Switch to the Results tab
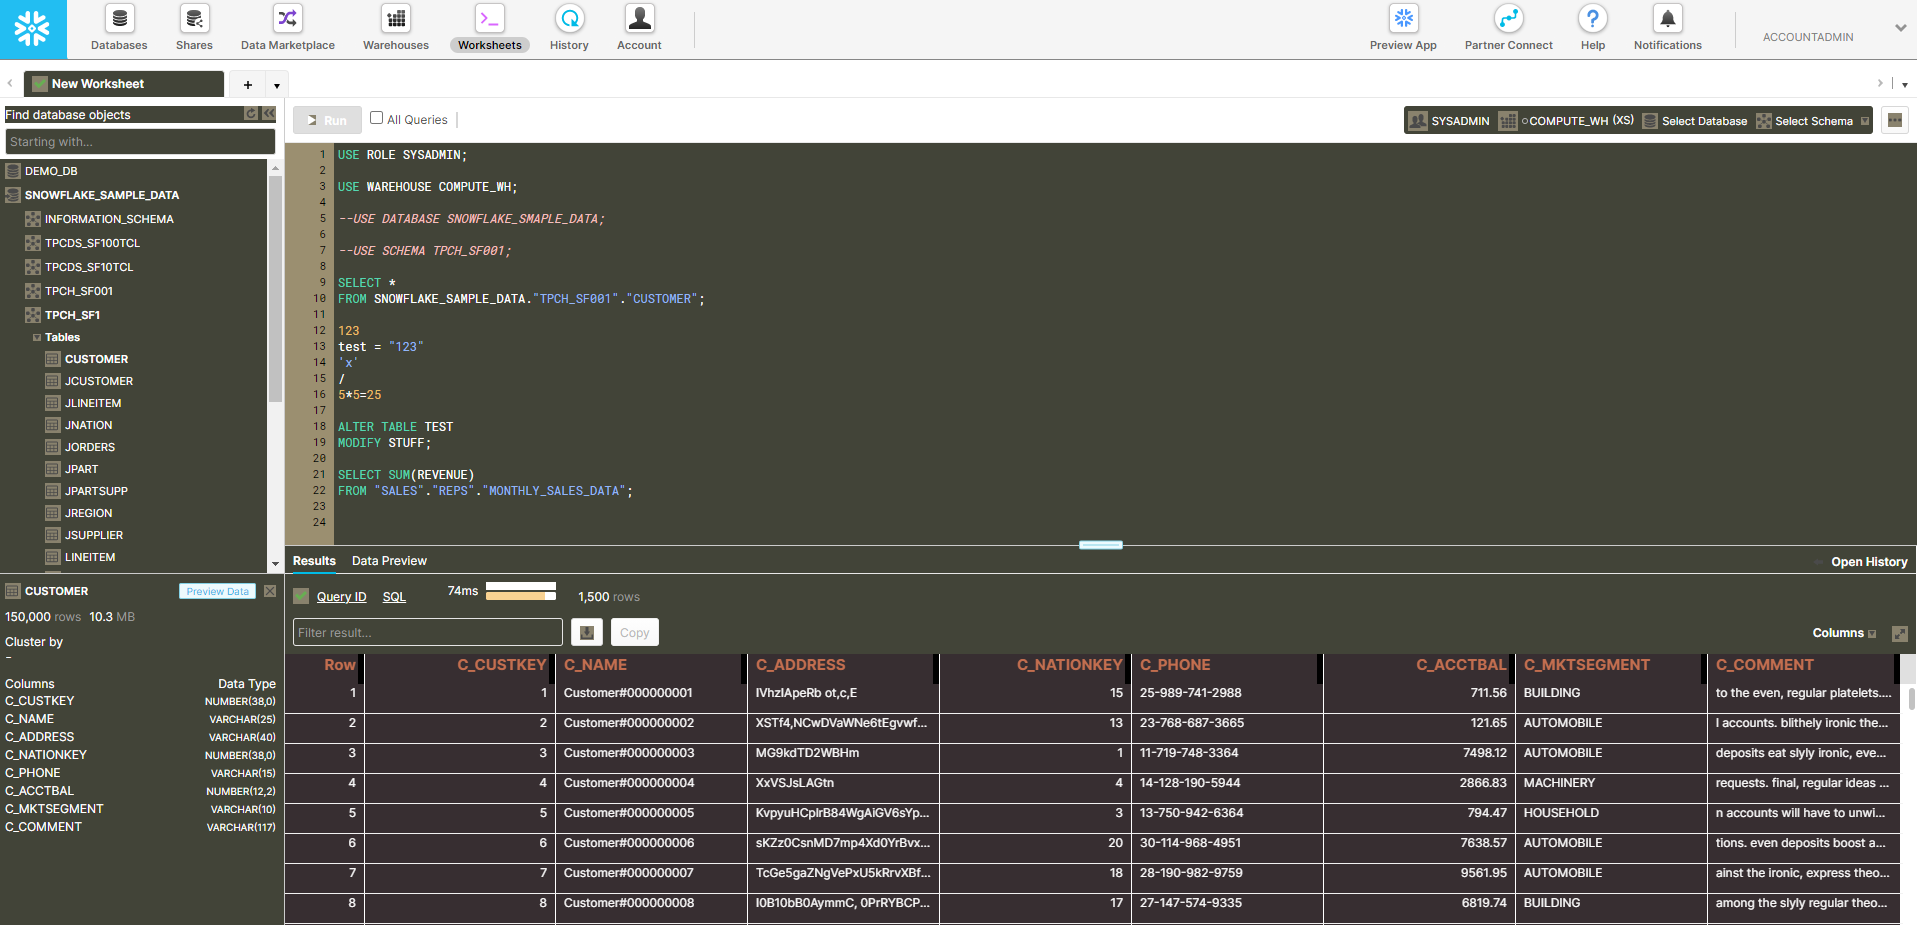 click(x=314, y=561)
